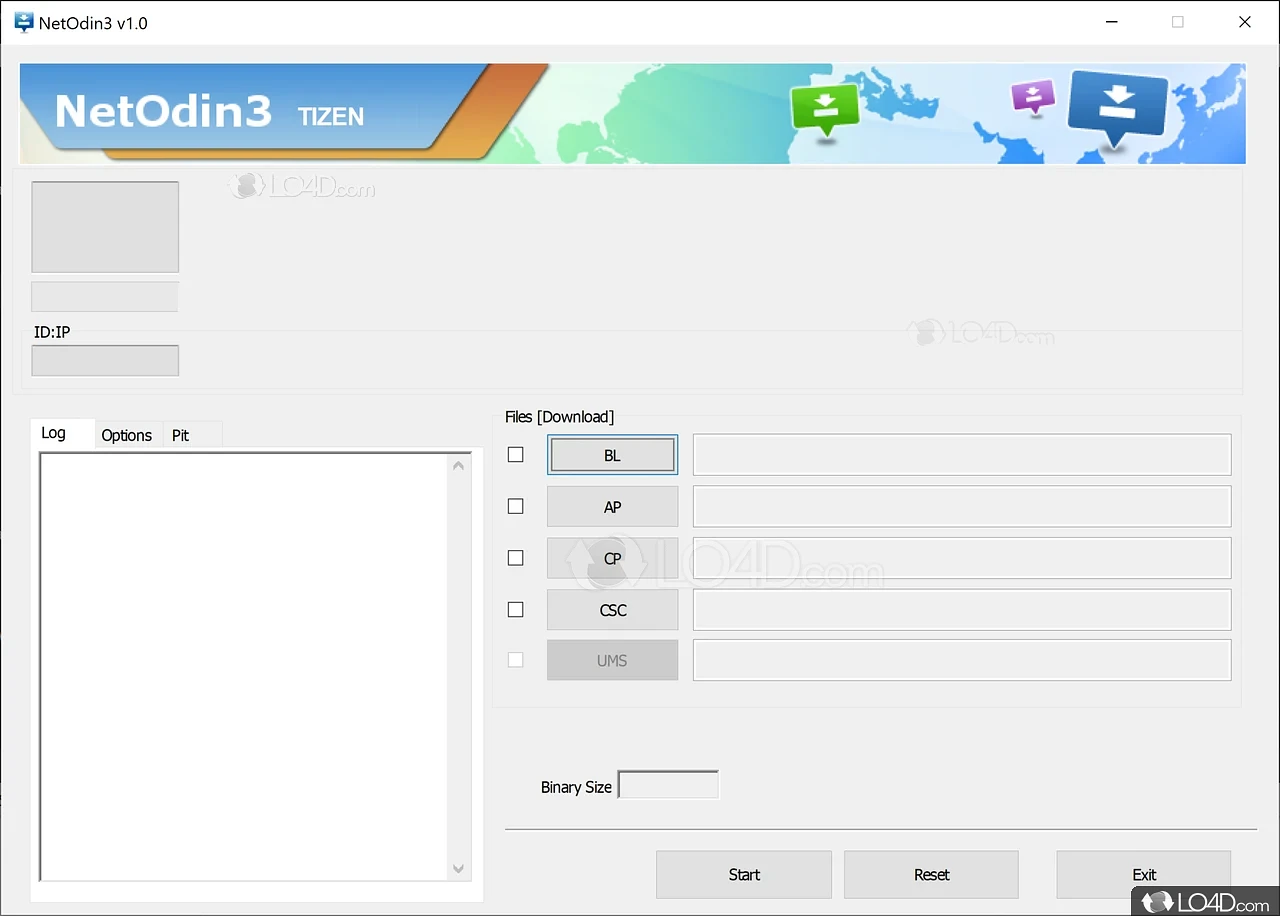Enable the CP file checkbox

(516, 558)
